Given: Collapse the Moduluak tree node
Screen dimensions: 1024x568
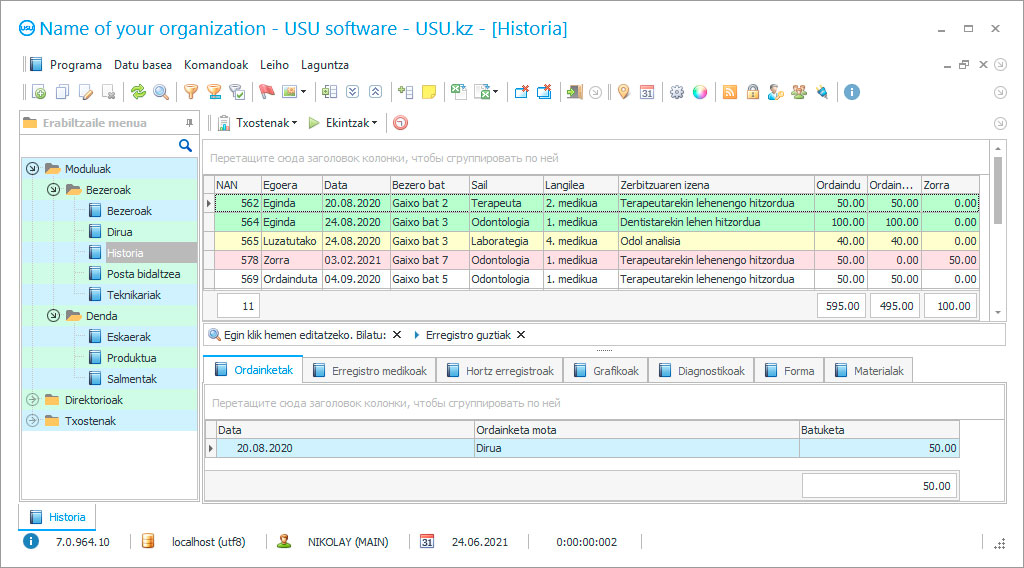Looking at the screenshot, I should point(32,169).
